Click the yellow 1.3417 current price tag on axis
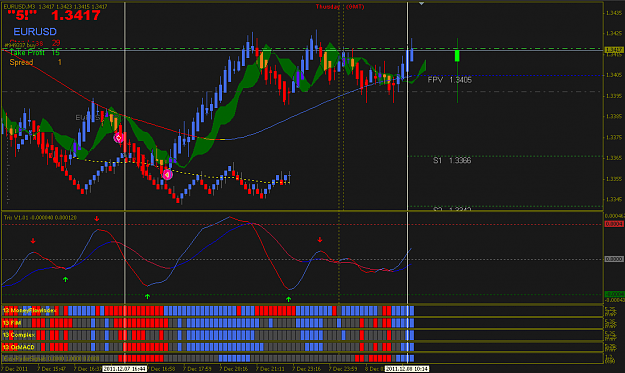625x373 pixels. pos(614,50)
